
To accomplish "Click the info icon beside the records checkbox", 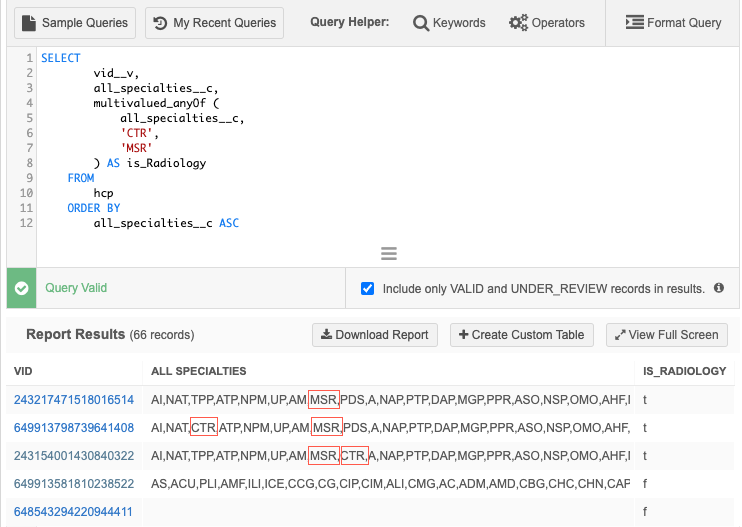I will (x=718, y=288).
